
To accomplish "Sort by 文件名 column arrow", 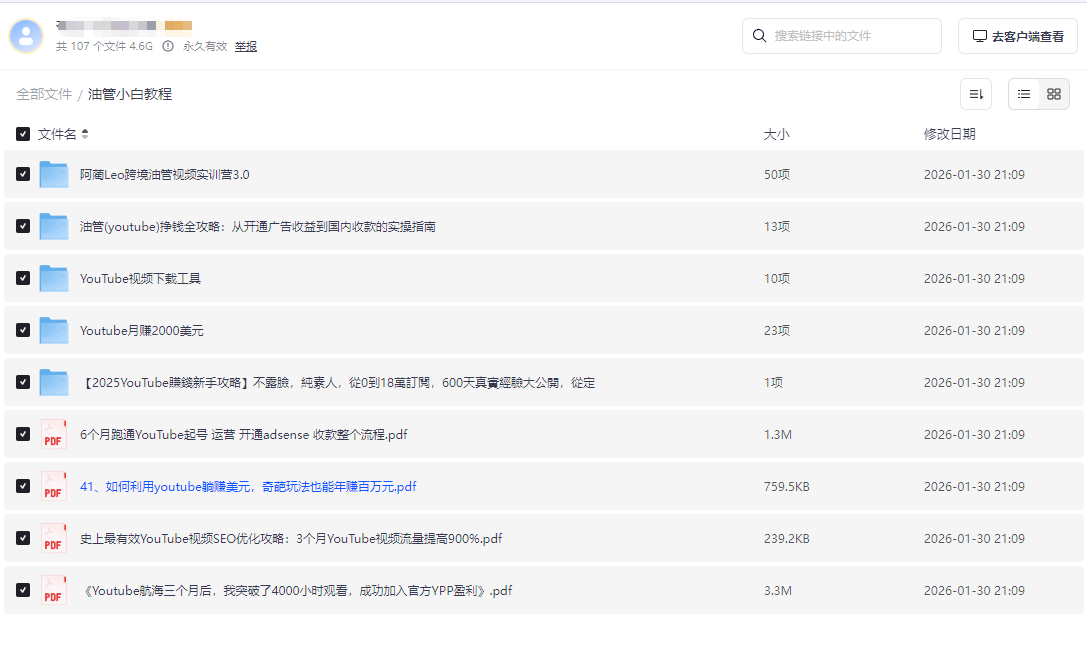I will click(x=85, y=134).
